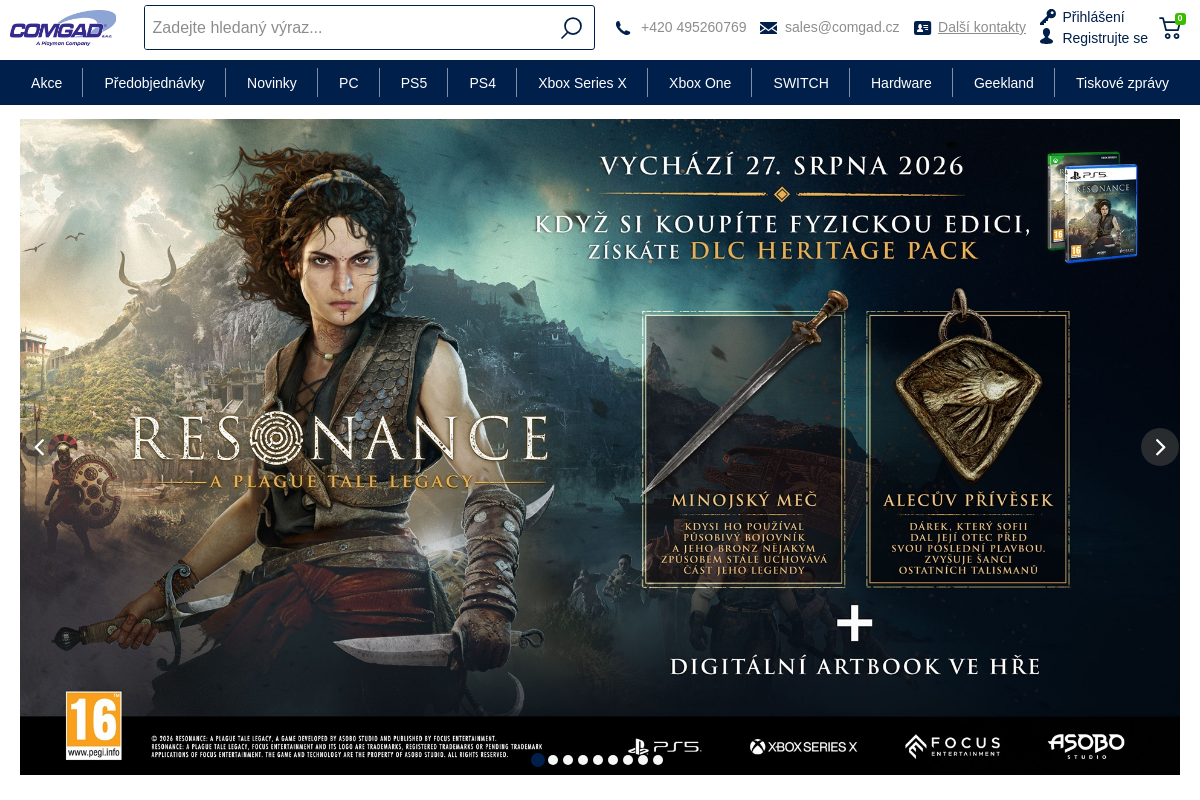1200x800 pixels.
Task: Select the third carousel dot
Action: (x=568, y=760)
